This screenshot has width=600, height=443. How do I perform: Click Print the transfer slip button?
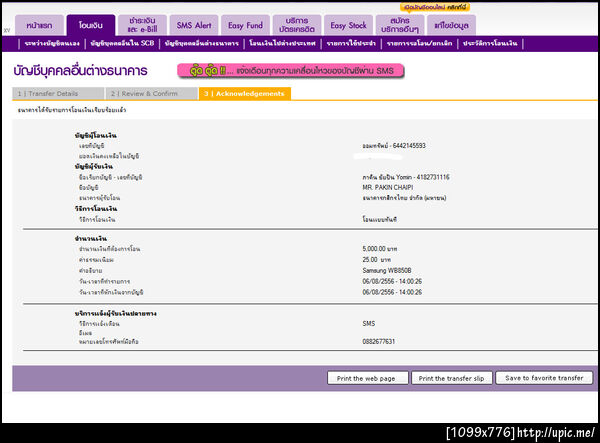pos(452,378)
